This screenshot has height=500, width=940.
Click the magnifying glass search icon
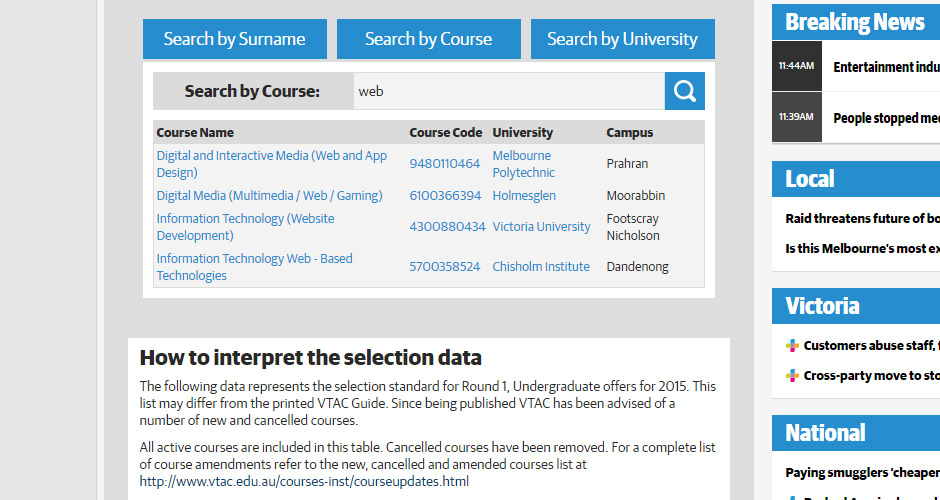pos(684,91)
